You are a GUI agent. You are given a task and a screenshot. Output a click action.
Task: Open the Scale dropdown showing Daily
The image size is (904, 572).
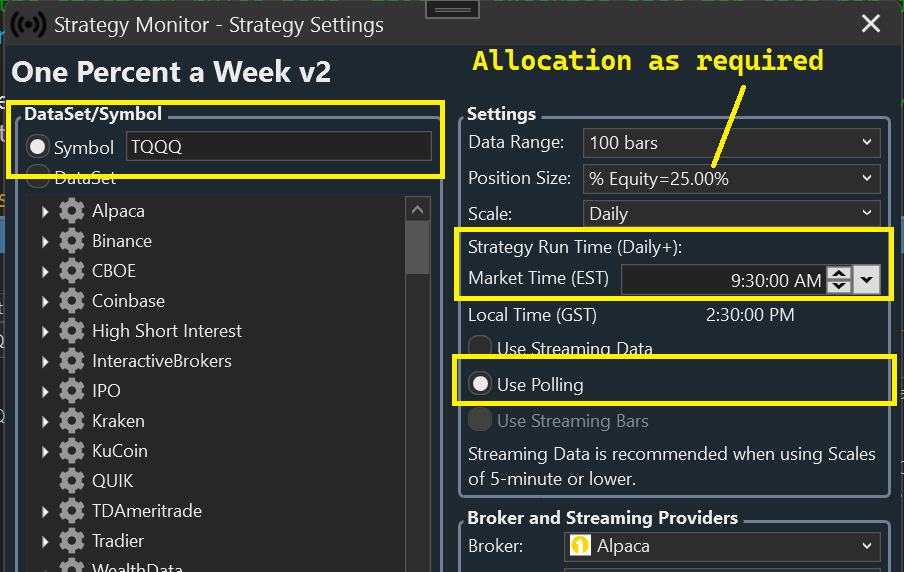(x=731, y=213)
